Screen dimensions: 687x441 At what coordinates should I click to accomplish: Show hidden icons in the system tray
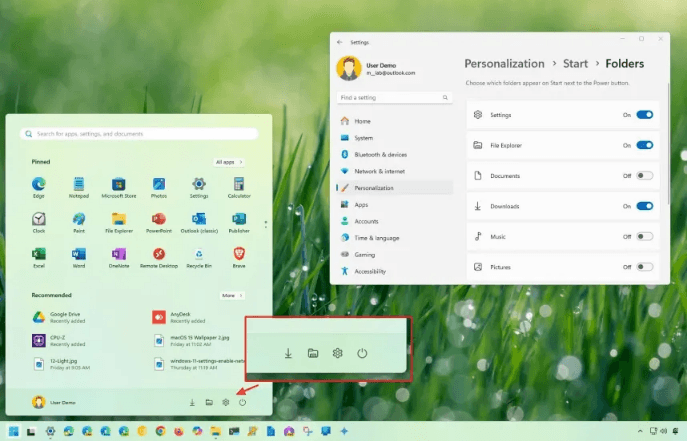(640, 431)
